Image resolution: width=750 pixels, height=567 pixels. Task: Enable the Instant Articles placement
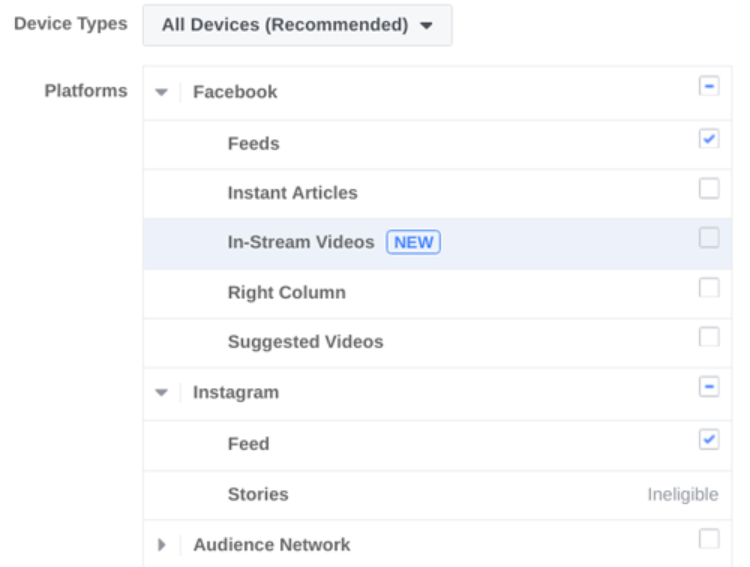pos(709,189)
